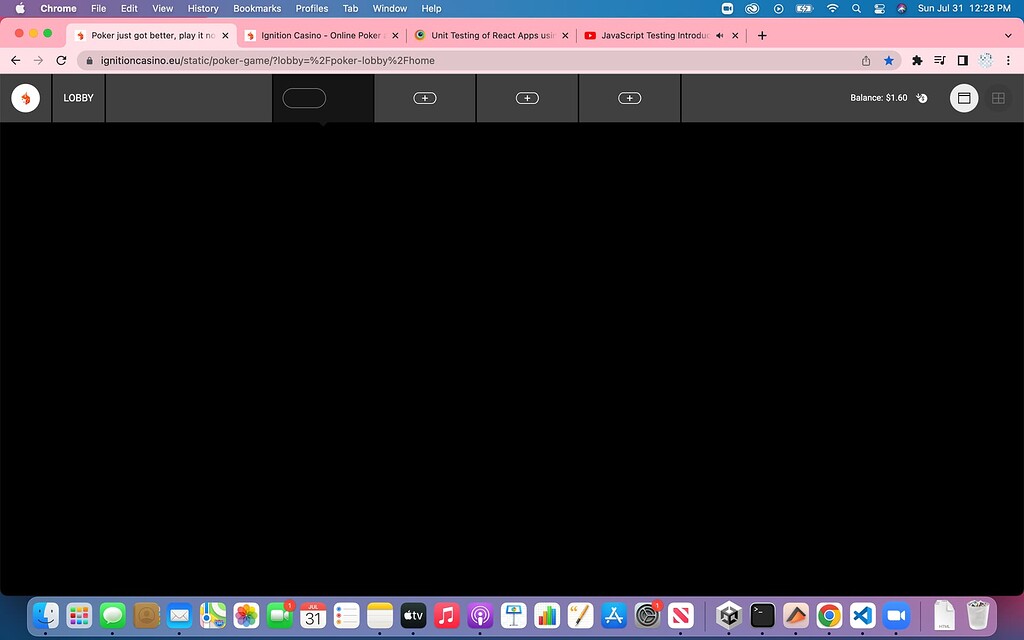Add a table in the third slot
The image size is (1024, 640).
[527, 98]
